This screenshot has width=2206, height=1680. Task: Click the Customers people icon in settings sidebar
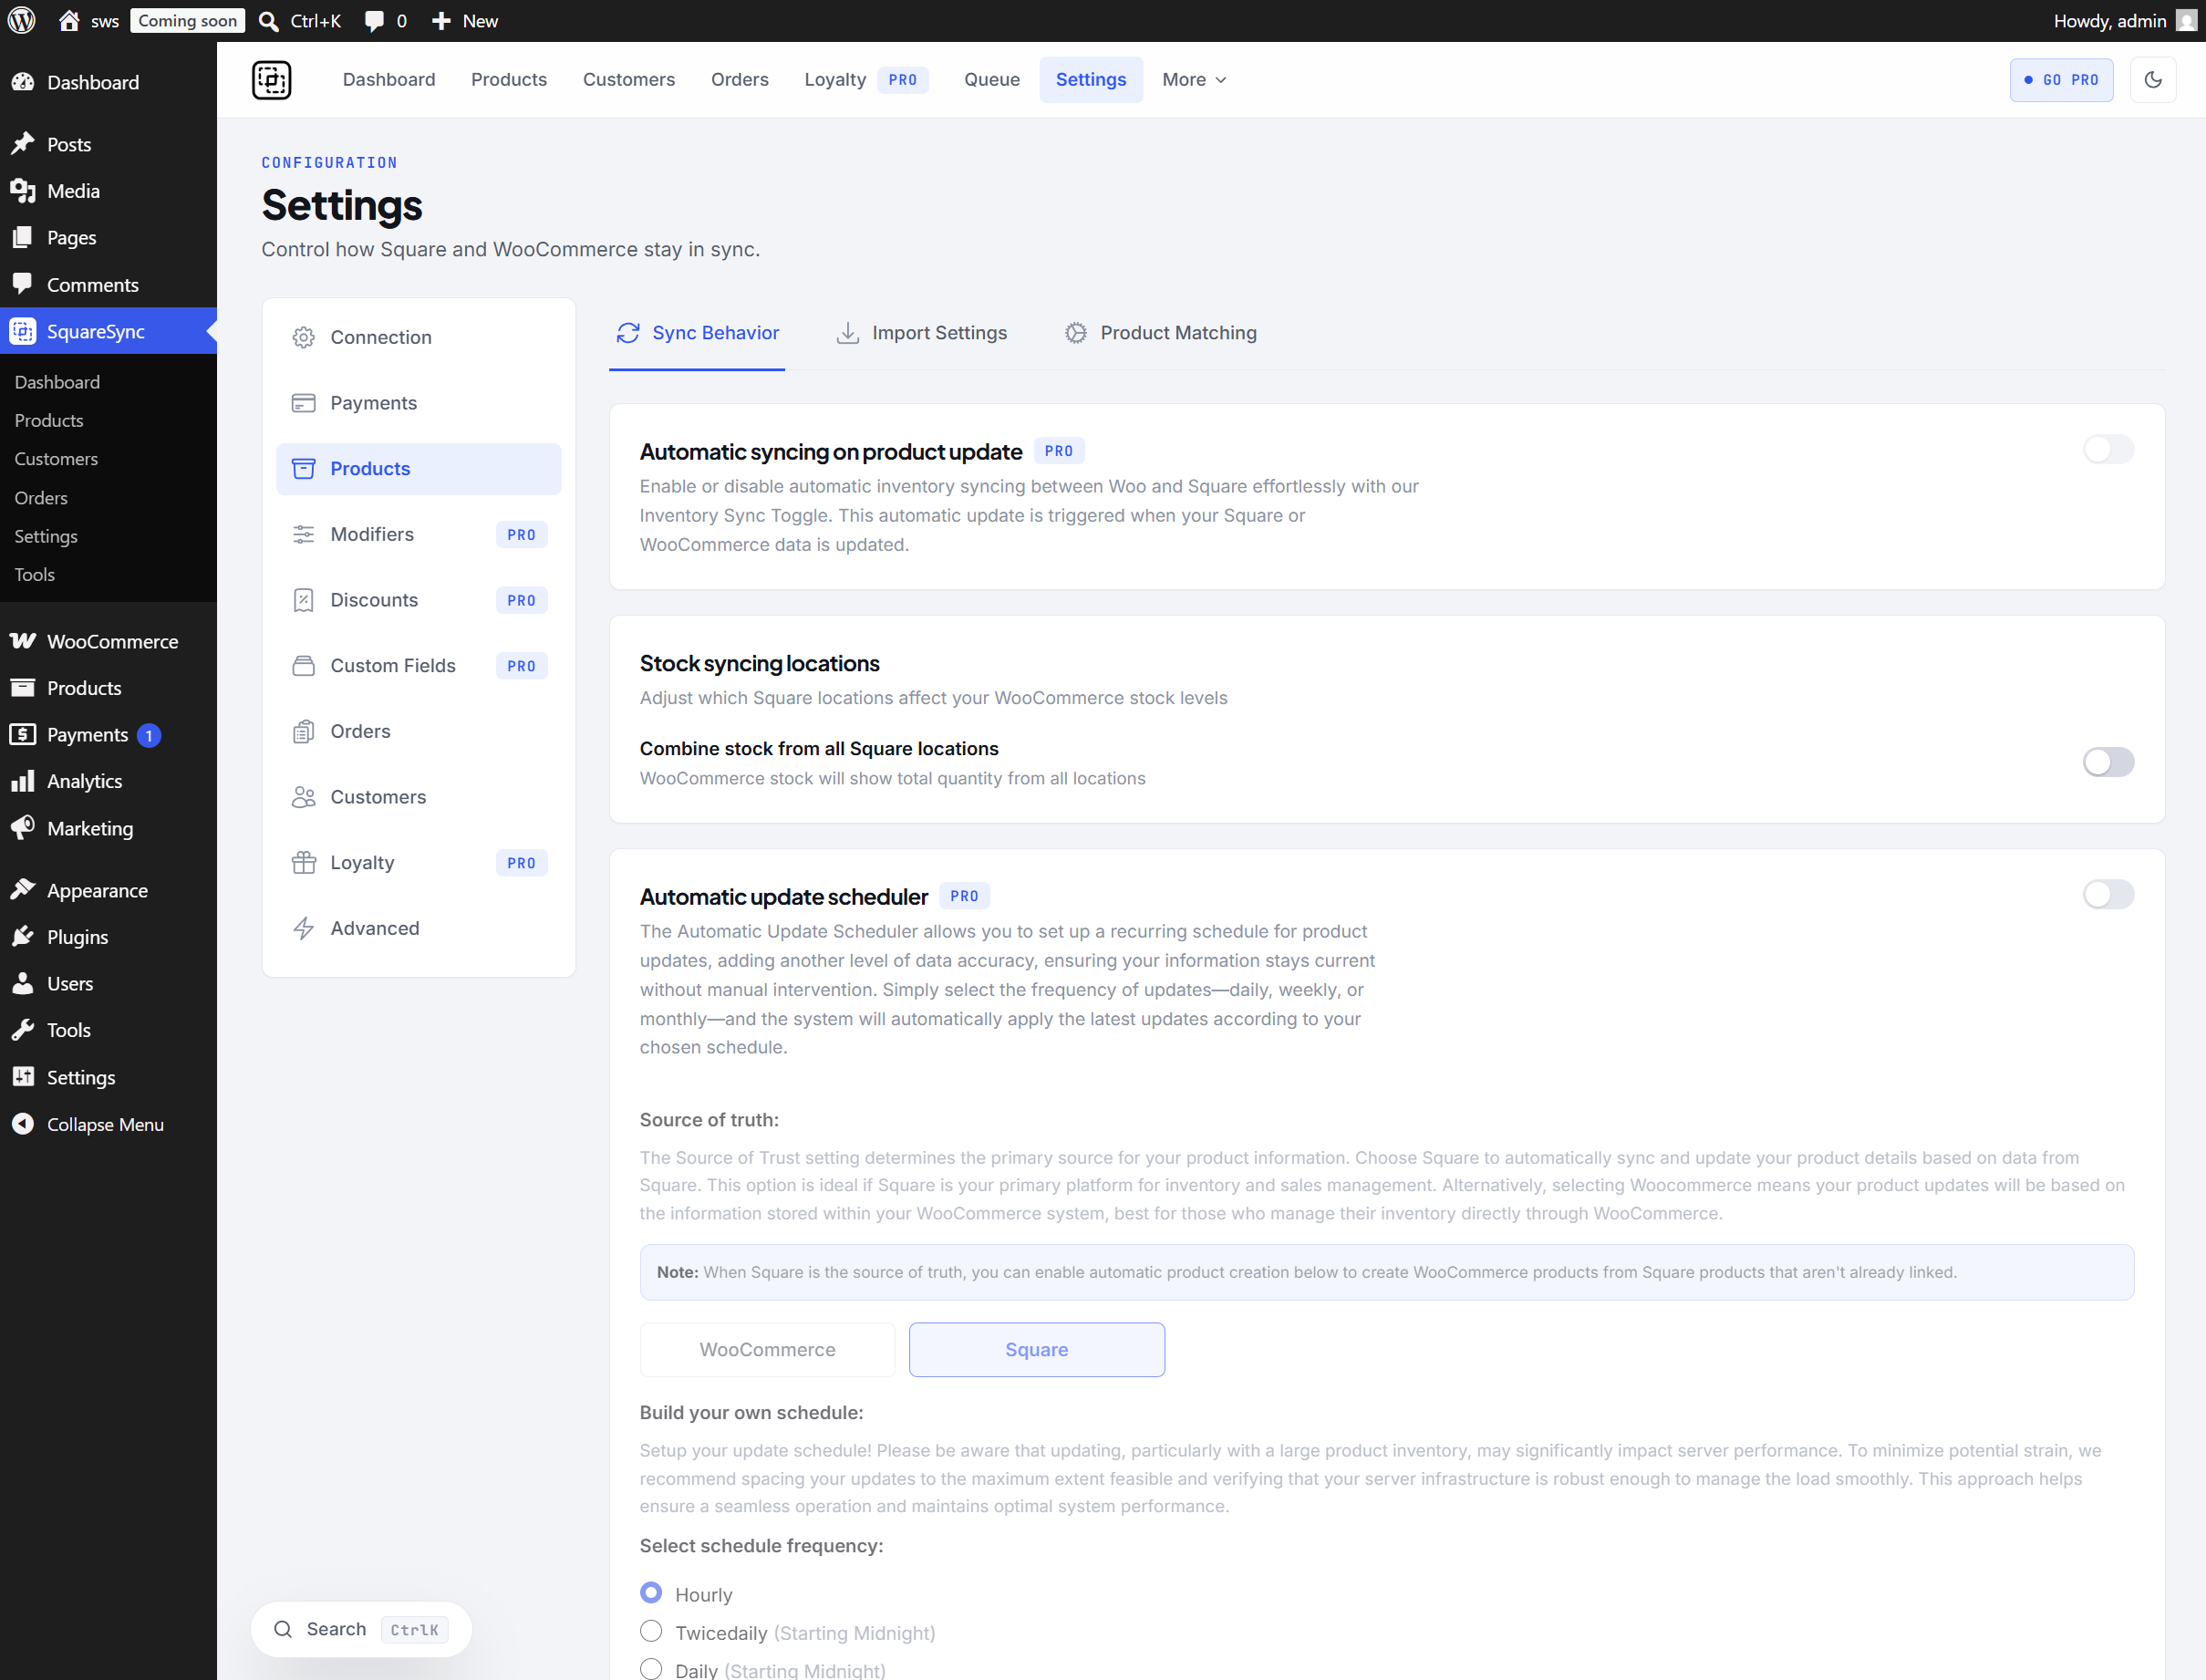[x=304, y=797]
